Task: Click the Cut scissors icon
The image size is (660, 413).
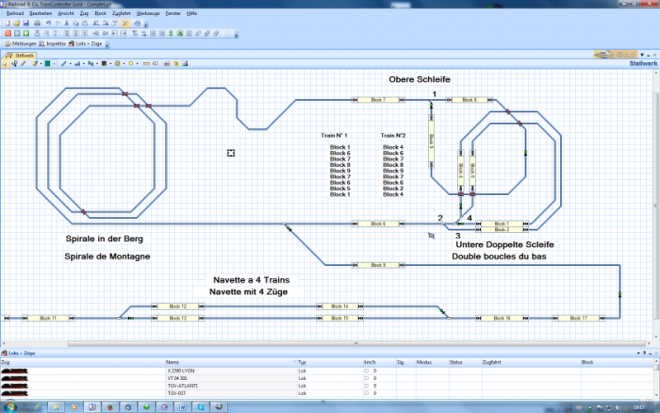Action: (x=67, y=24)
